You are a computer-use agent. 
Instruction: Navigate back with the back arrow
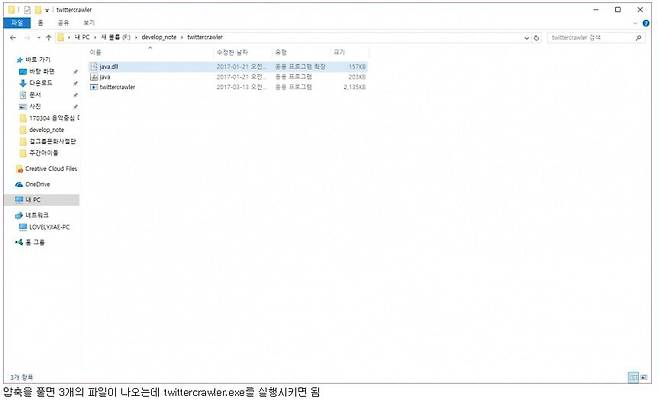coord(12,38)
